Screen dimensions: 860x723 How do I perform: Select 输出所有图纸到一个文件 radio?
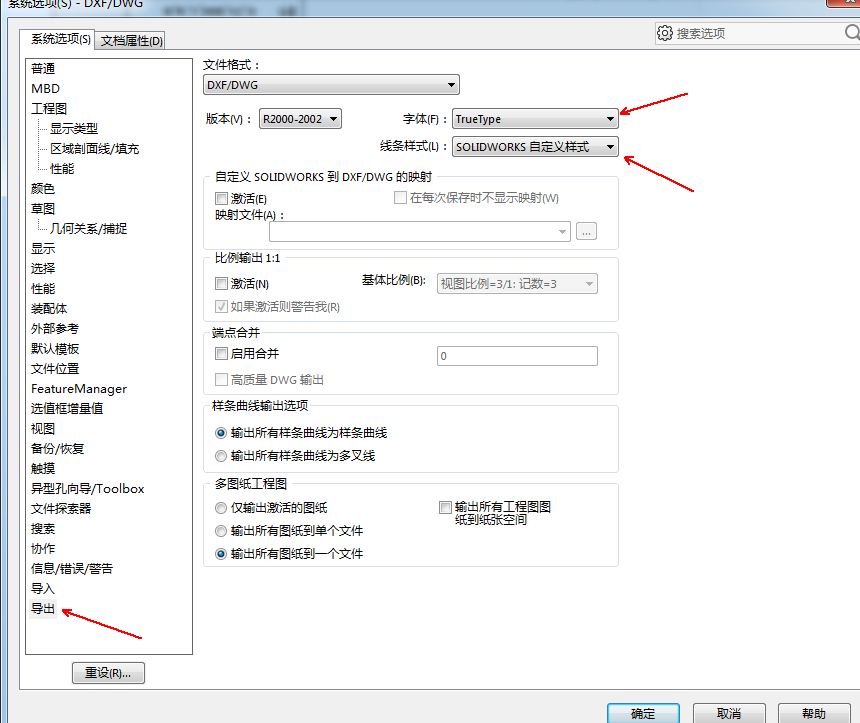(x=220, y=554)
